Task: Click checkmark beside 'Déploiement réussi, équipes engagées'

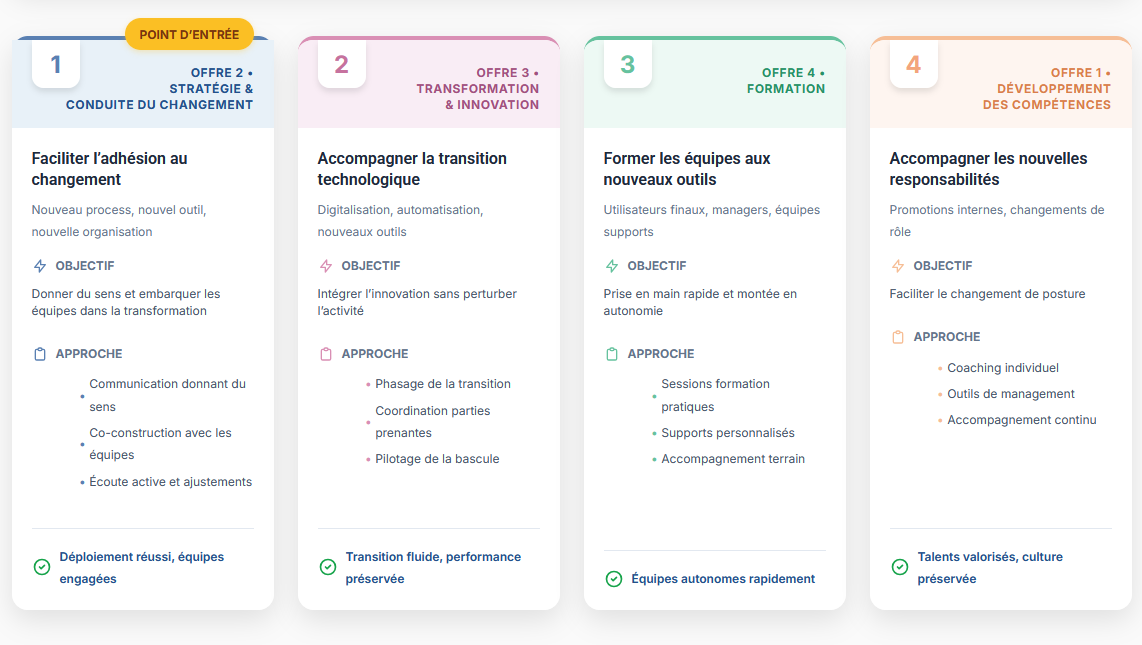Action: click(42, 567)
